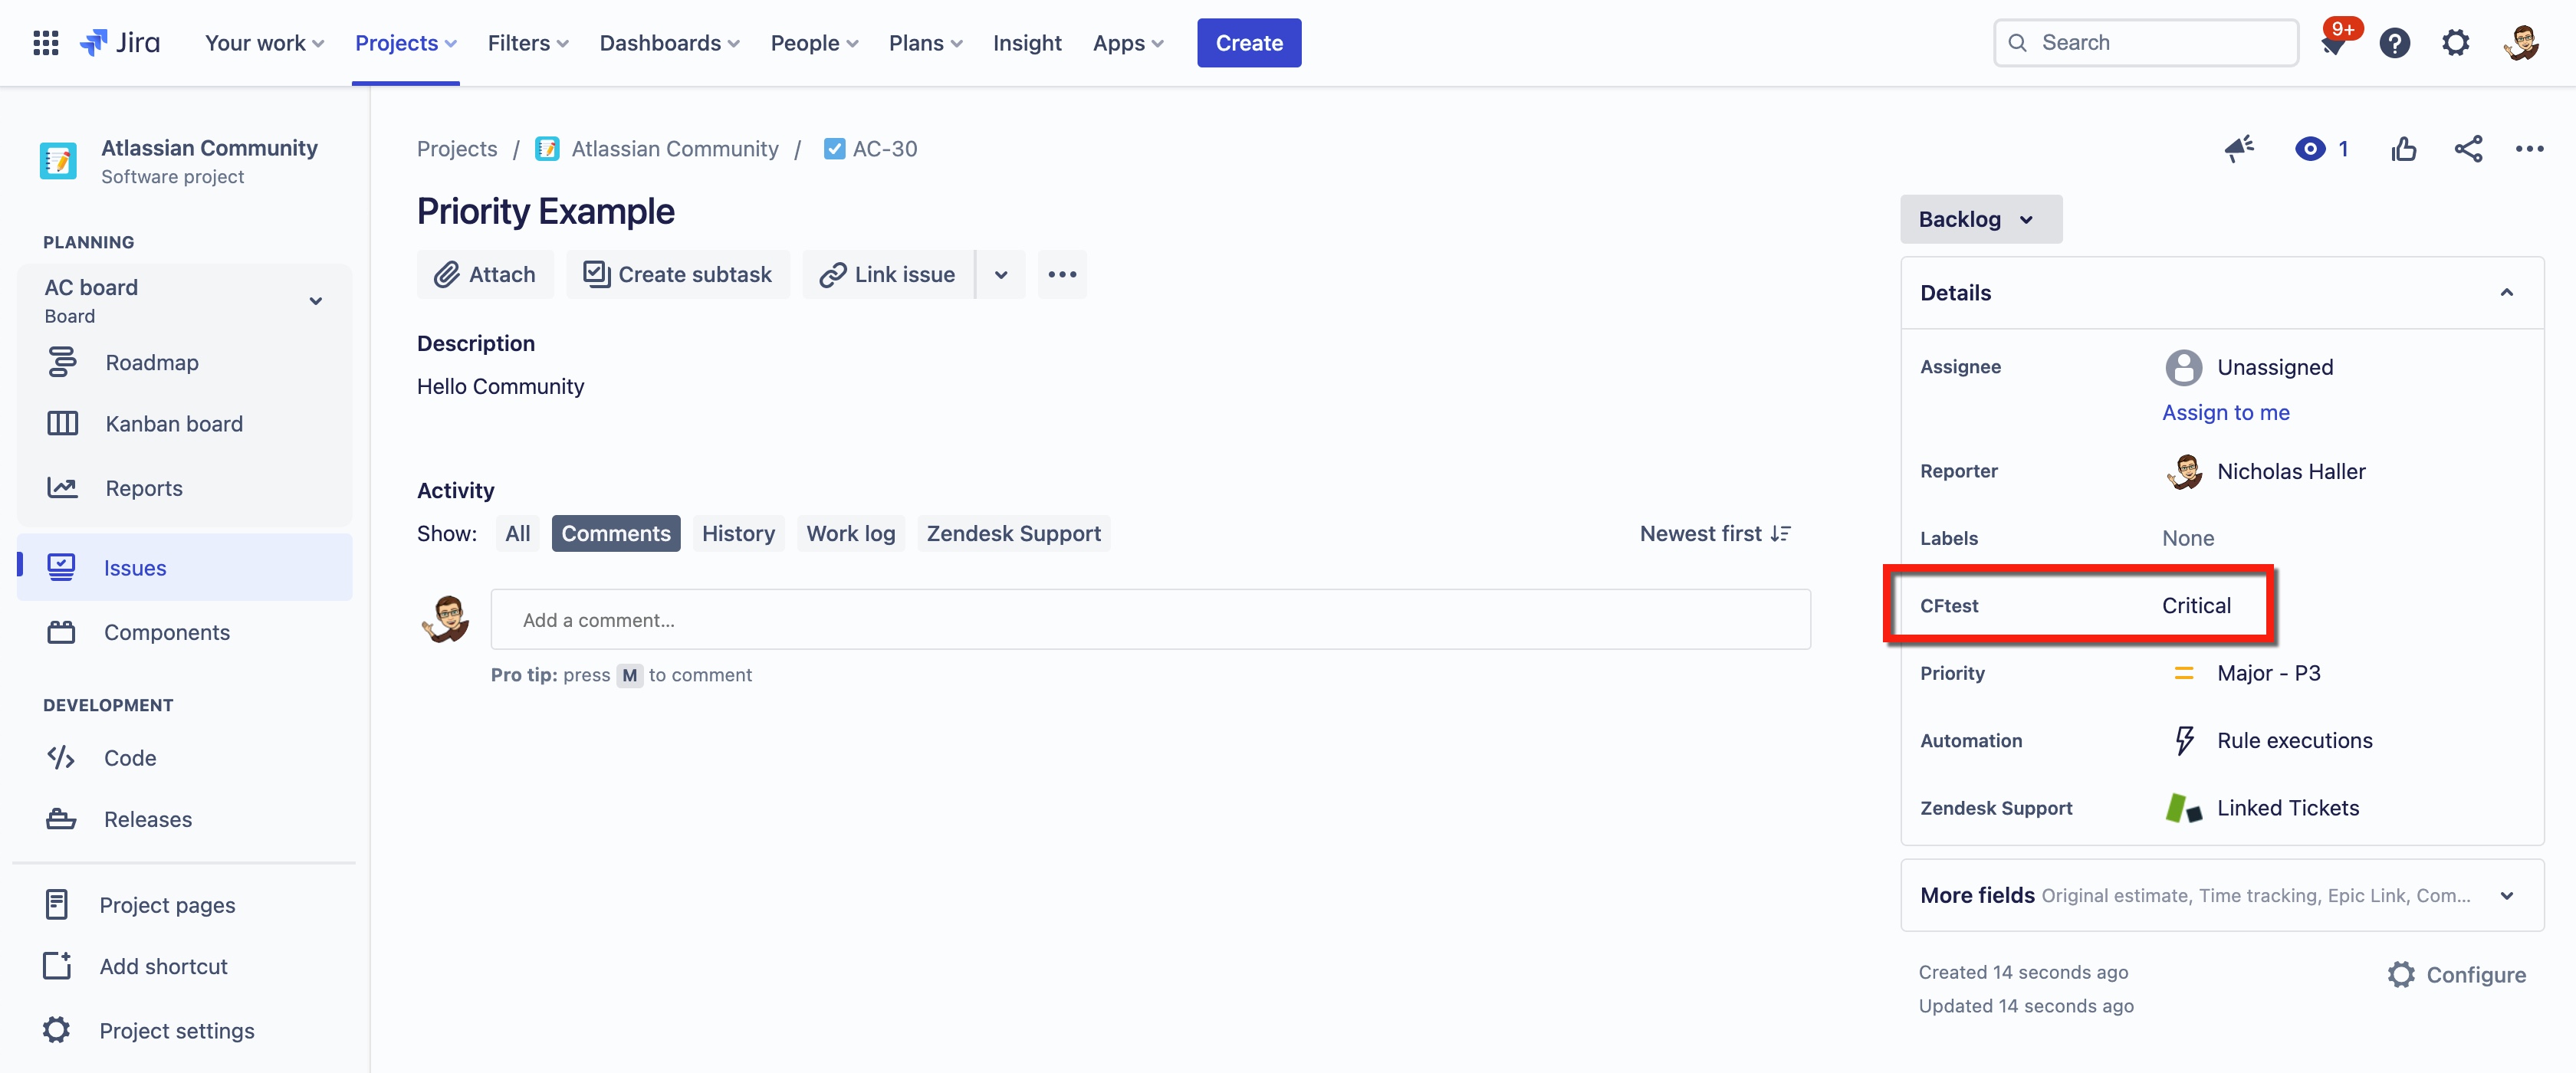This screenshot has height=1073, width=2576.
Task: Collapse the Details panel
Action: click(2508, 292)
